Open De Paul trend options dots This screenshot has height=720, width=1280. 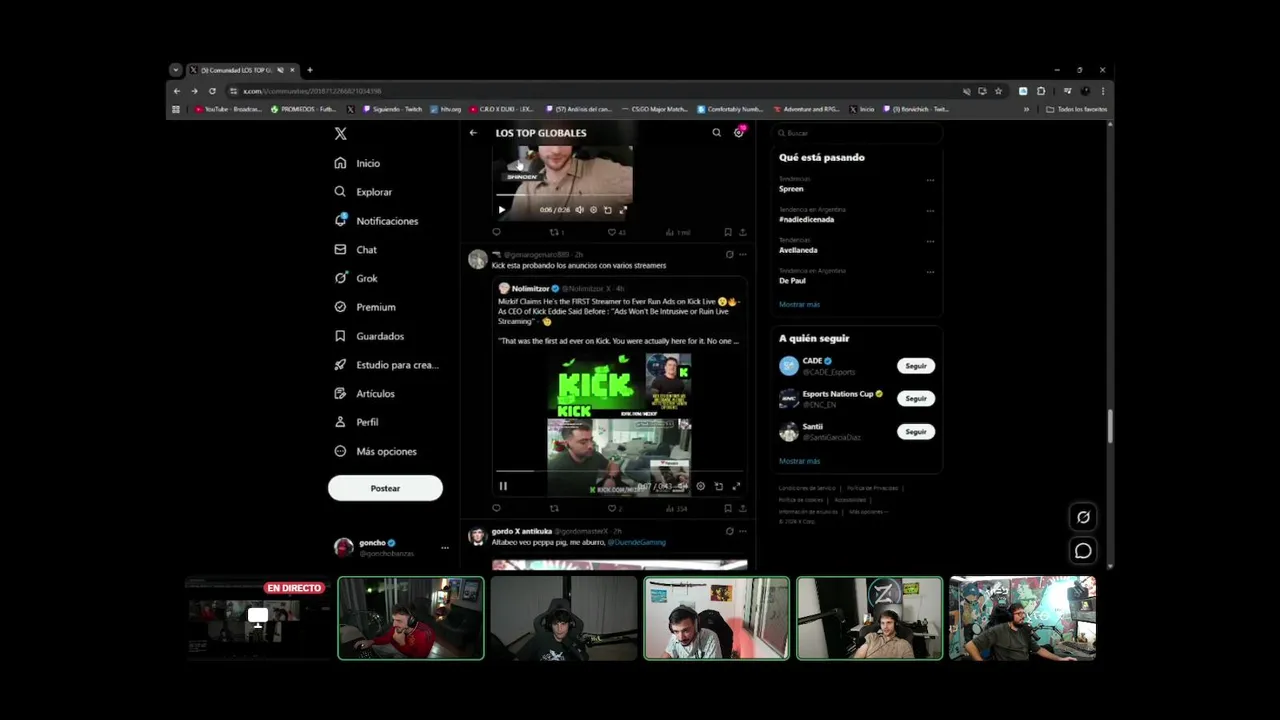tap(930, 272)
